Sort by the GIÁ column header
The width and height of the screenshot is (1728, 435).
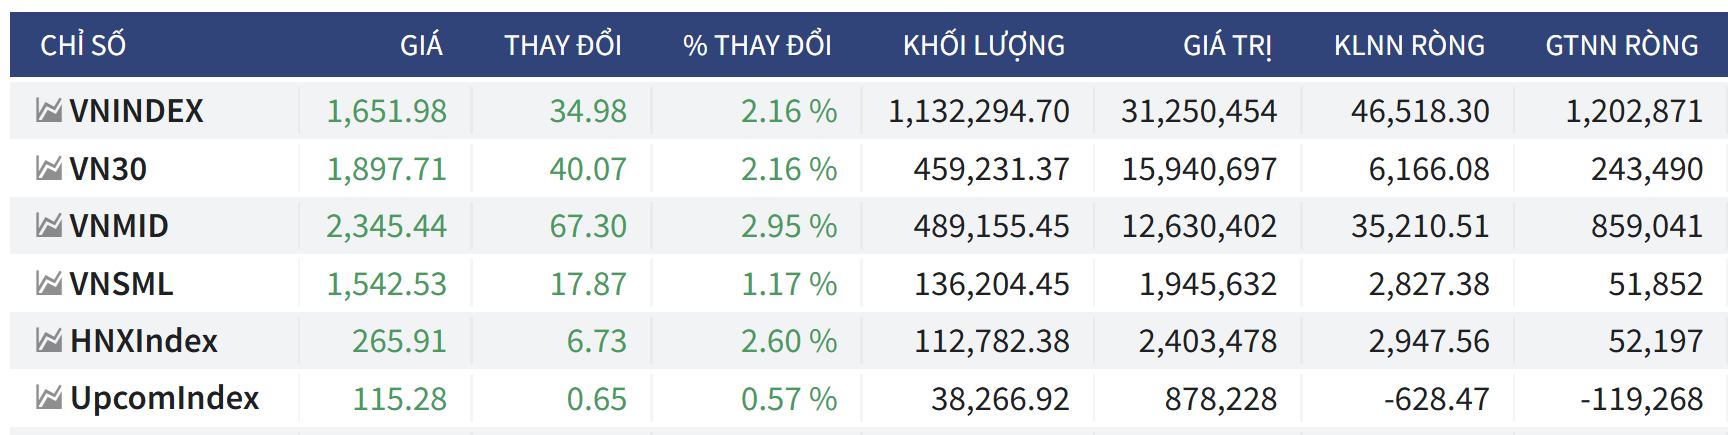[x=421, y=45]
